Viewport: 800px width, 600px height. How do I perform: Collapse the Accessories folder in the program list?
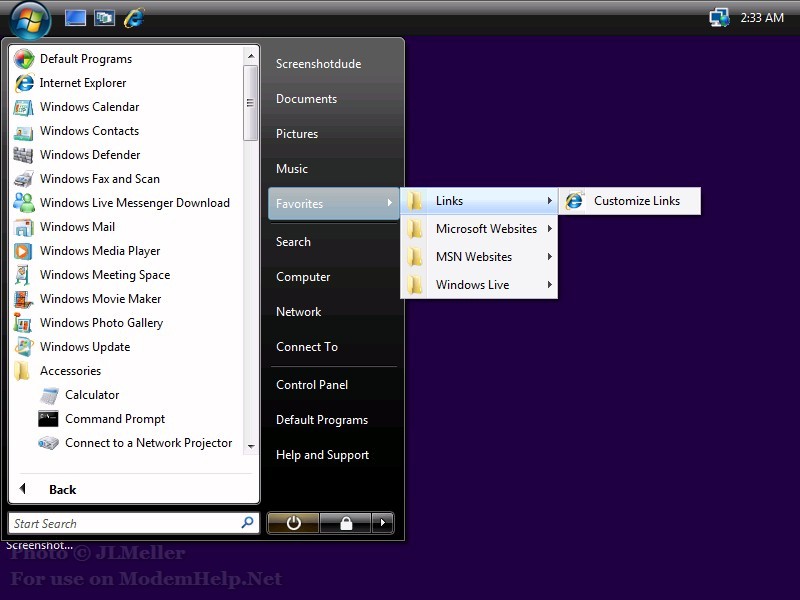tap(70, 371)
